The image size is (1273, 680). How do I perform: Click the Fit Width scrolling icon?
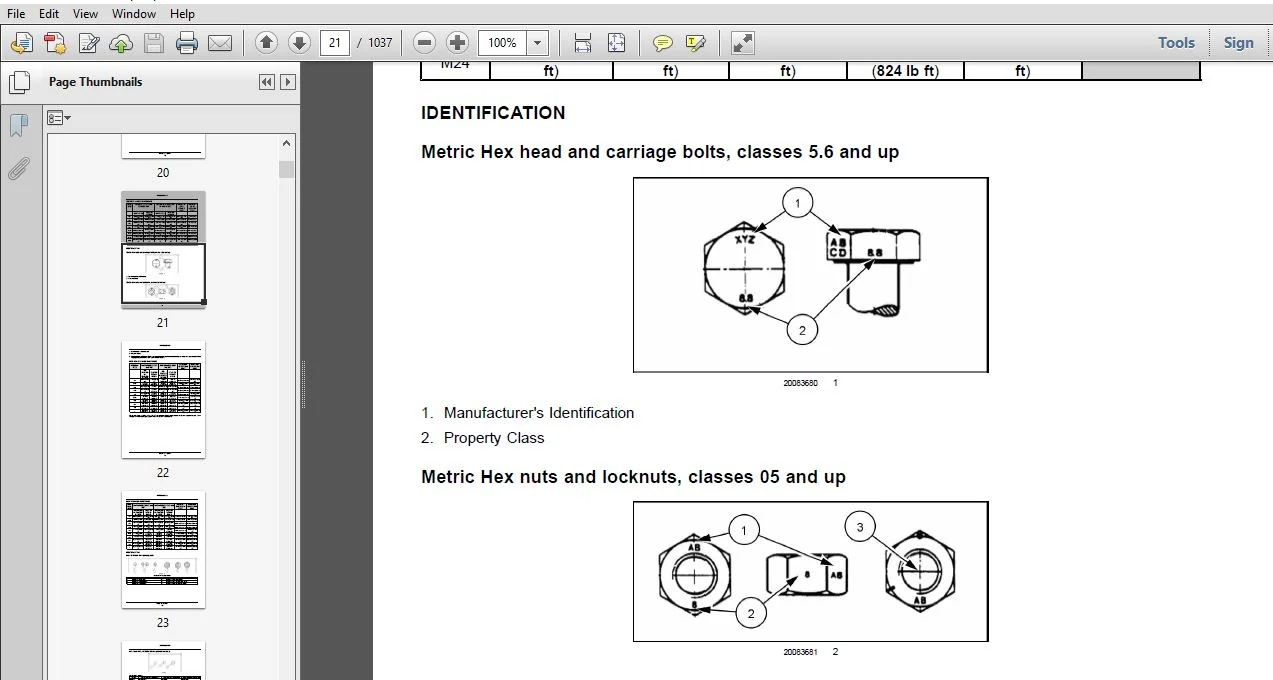[583, 42]
